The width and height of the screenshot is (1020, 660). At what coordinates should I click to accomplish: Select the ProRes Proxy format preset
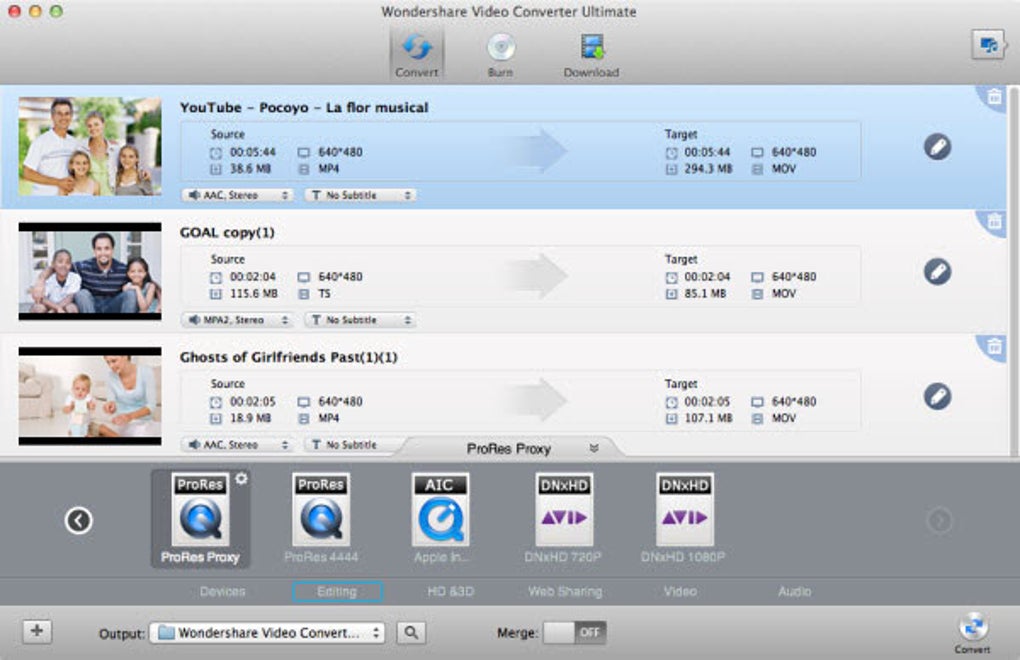tap(200, 518)
